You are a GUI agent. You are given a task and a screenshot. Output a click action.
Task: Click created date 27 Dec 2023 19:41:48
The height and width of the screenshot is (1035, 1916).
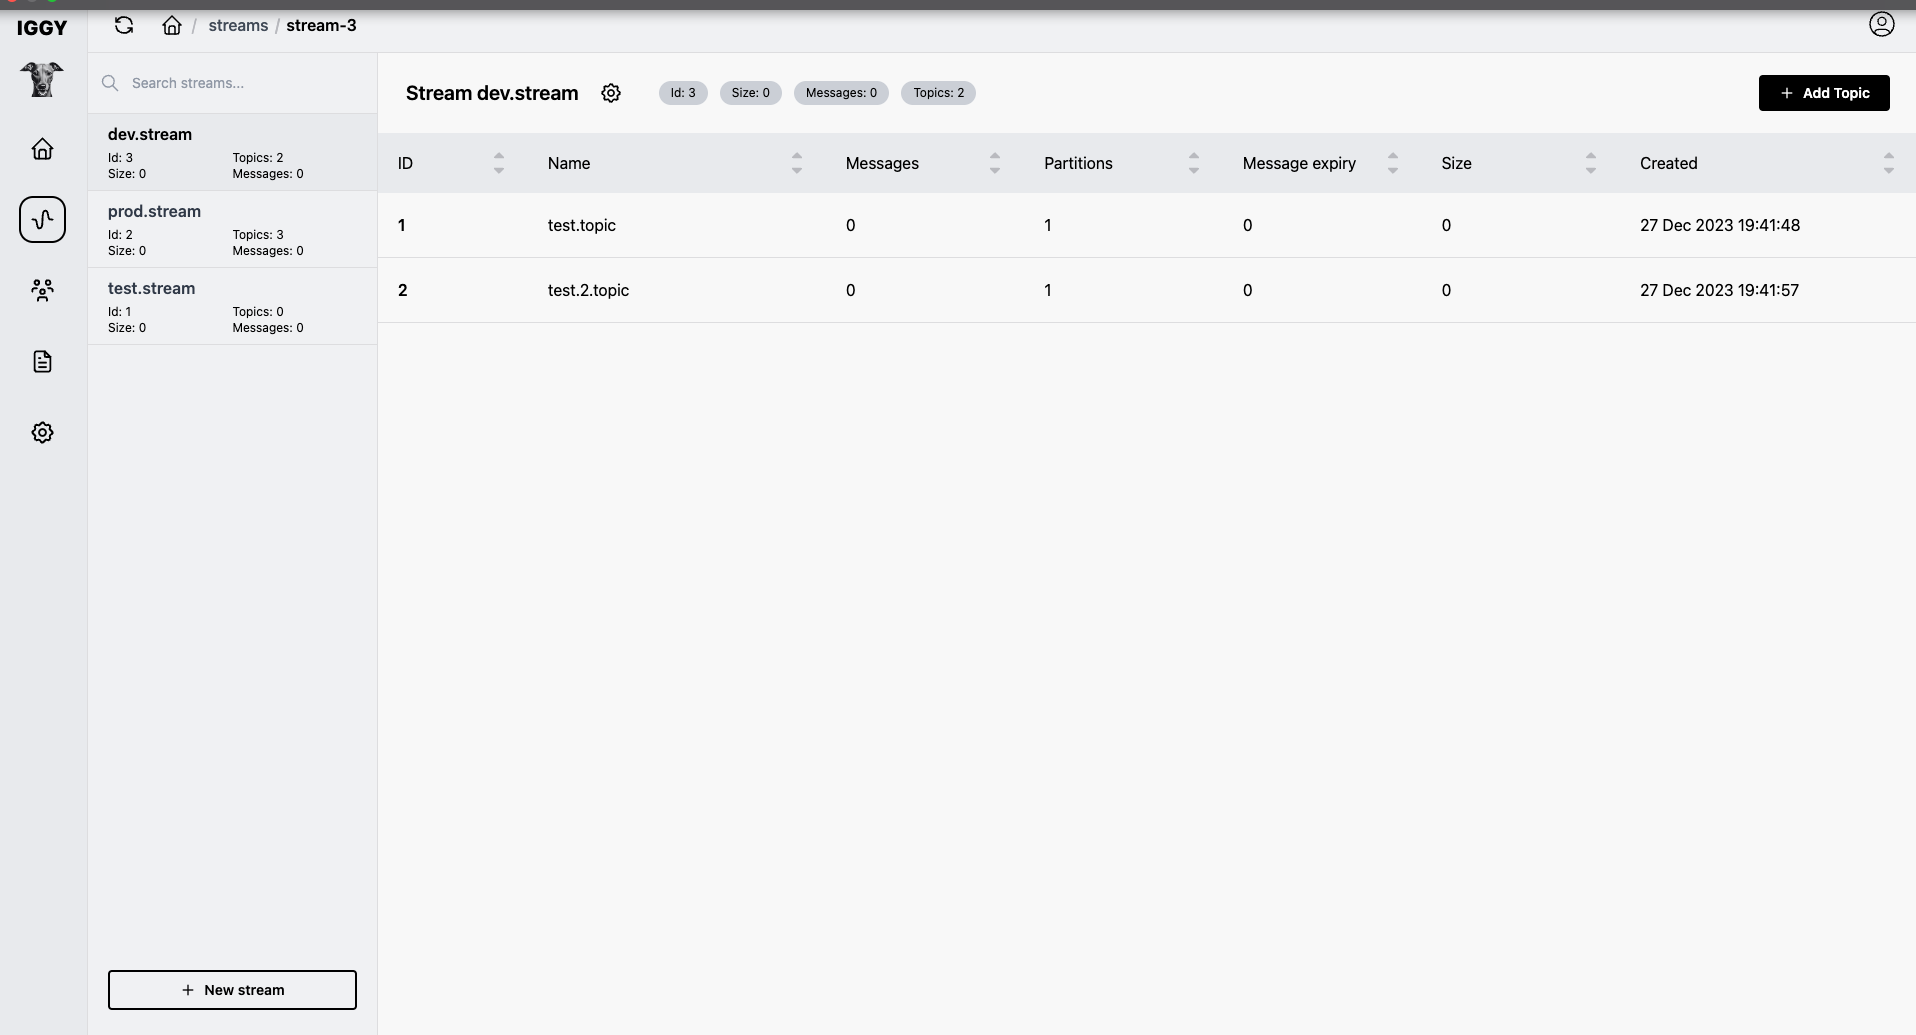coord(1720,225)
